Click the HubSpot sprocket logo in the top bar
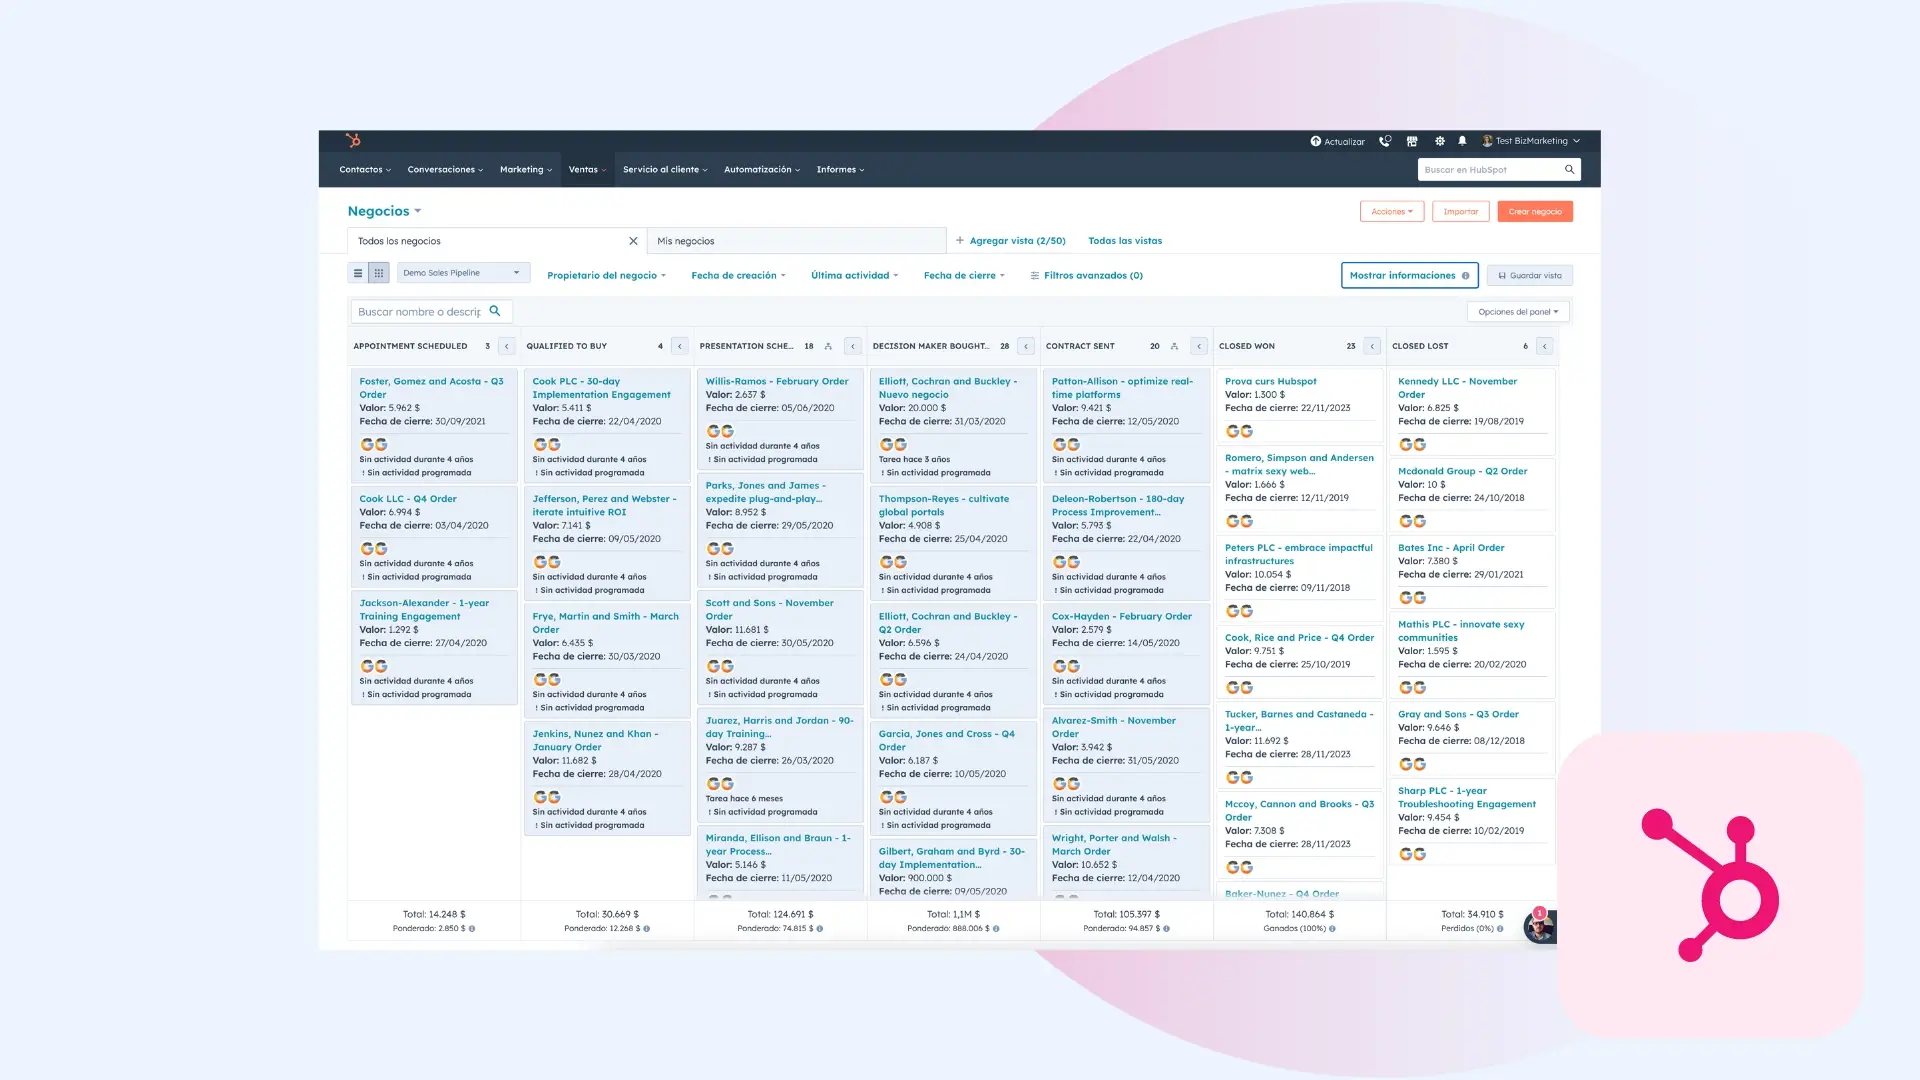Viewport: 1920px width, 1080px height. pos(353,141)
